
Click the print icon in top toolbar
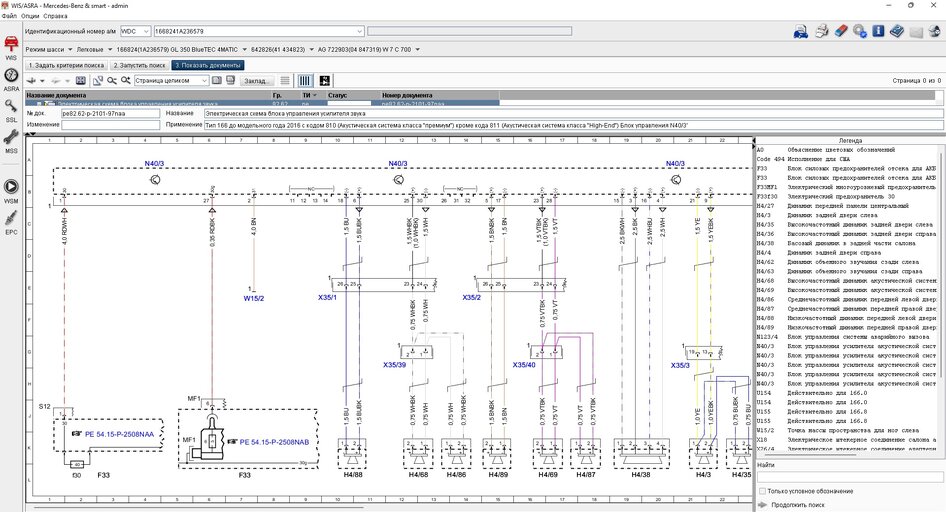coord(821,31)
